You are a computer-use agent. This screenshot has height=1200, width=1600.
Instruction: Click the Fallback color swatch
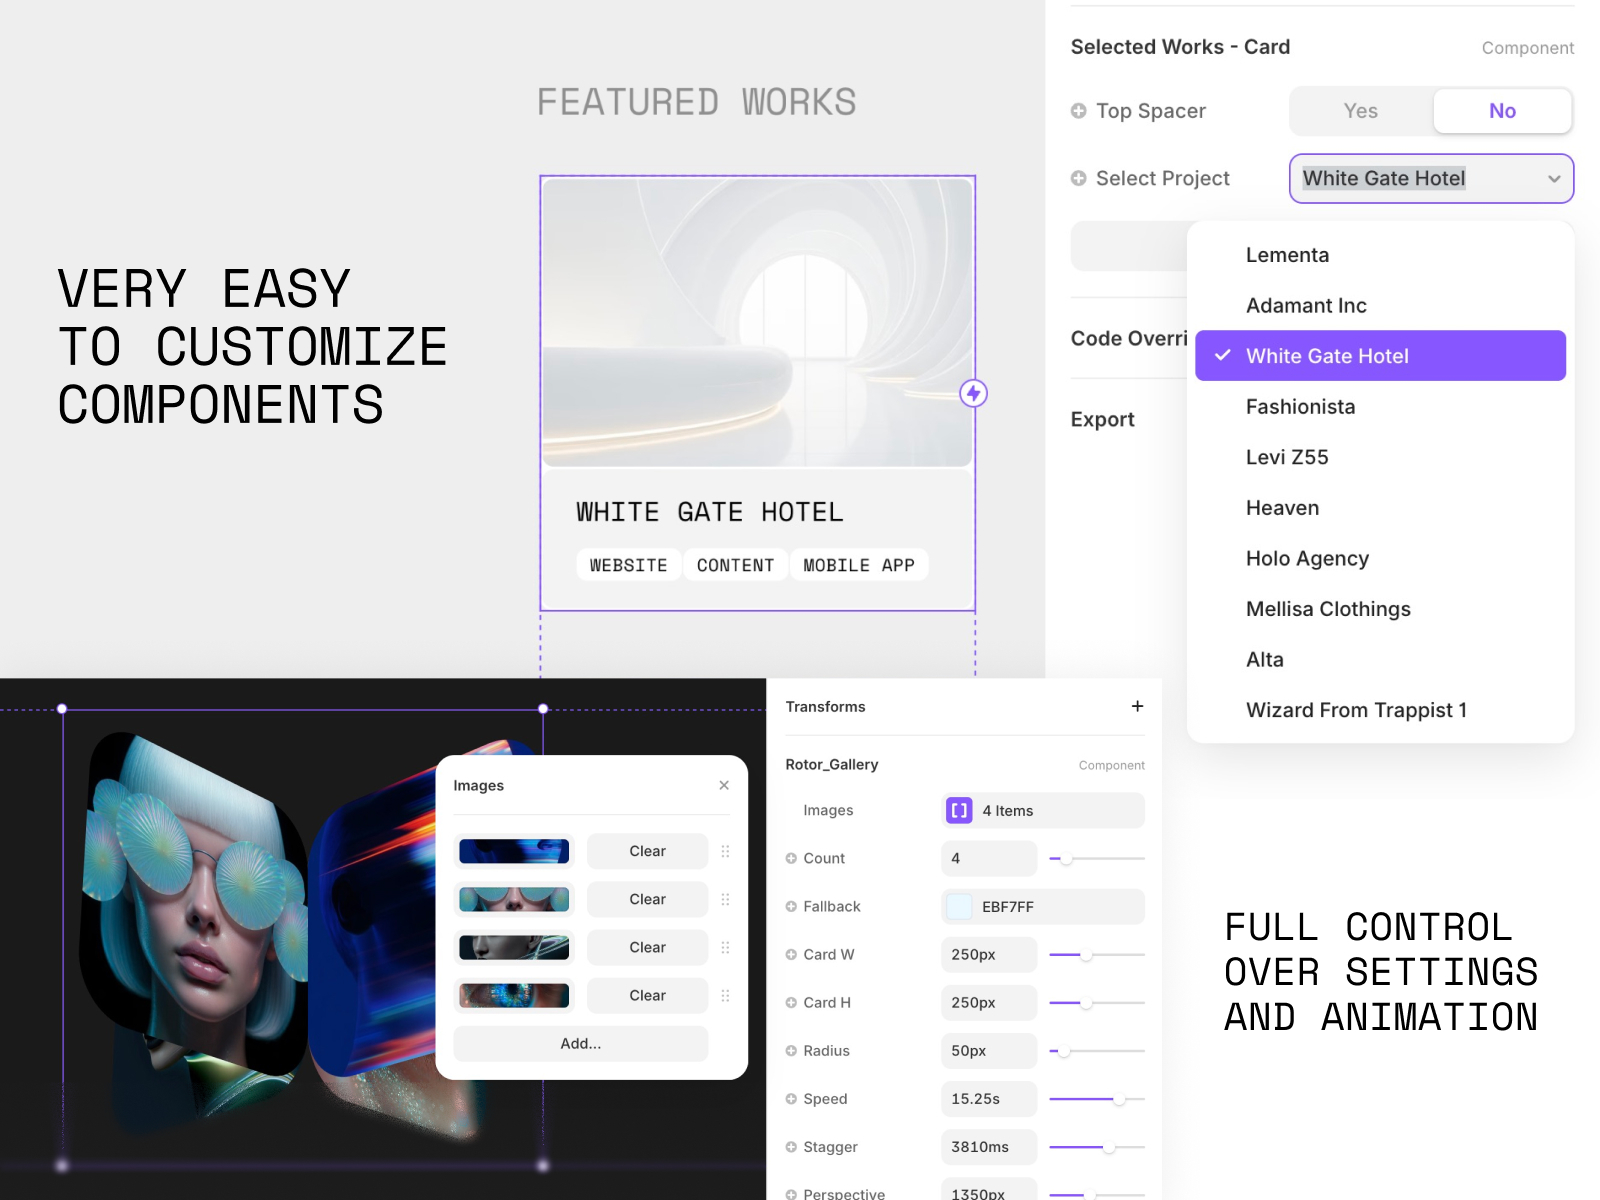959,906
